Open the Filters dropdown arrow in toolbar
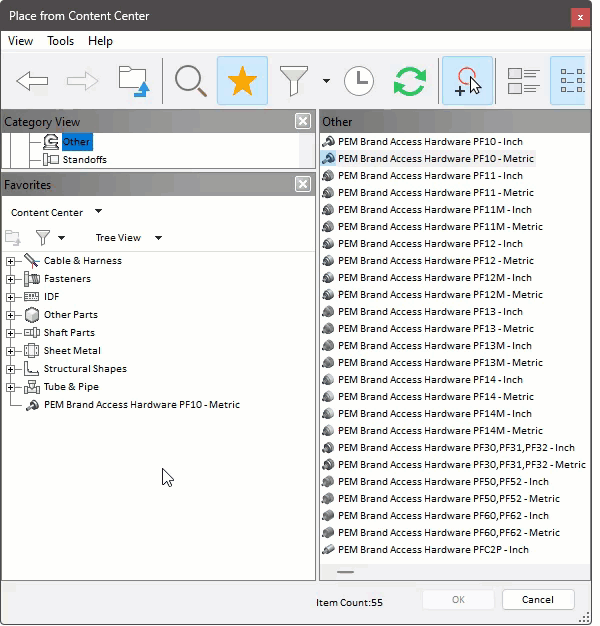Screen dimensions: 600x626 (x=327, y=81)
